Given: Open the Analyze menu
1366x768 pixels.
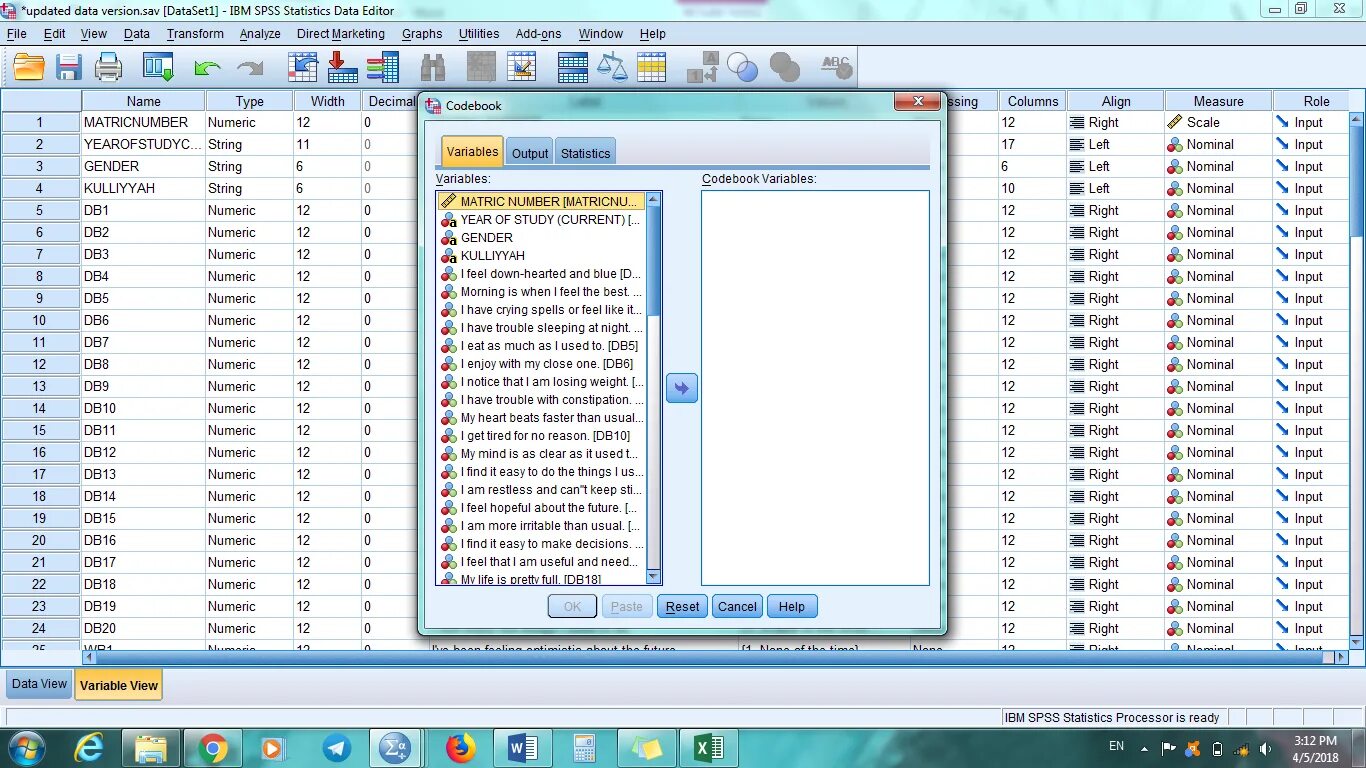Looking at the screenshot, I should point(260,33).
